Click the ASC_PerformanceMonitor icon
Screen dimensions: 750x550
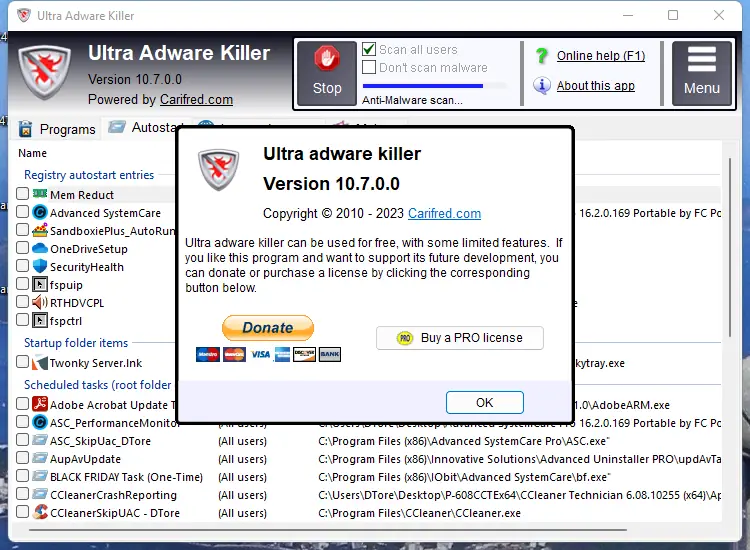(x=40, y=422)
